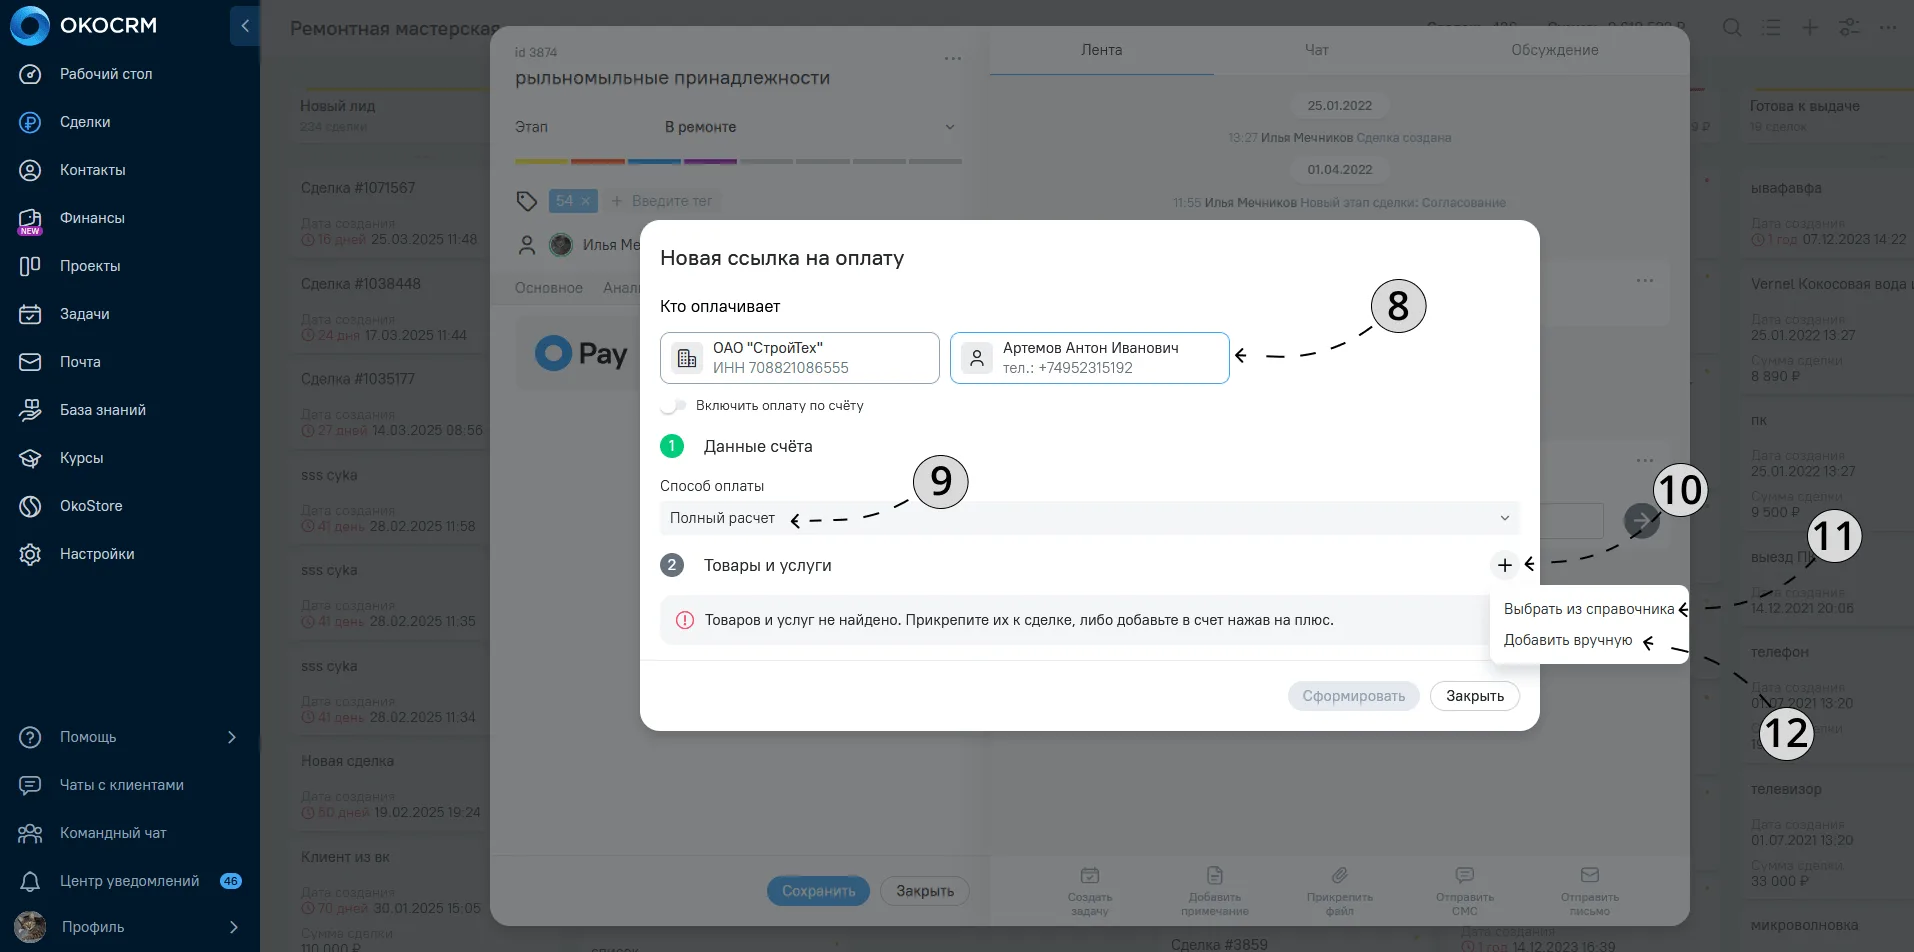The height and width of the screenshot is (952, 1914).
Task: Open Проекты section icon
Action: click(30, 266)
